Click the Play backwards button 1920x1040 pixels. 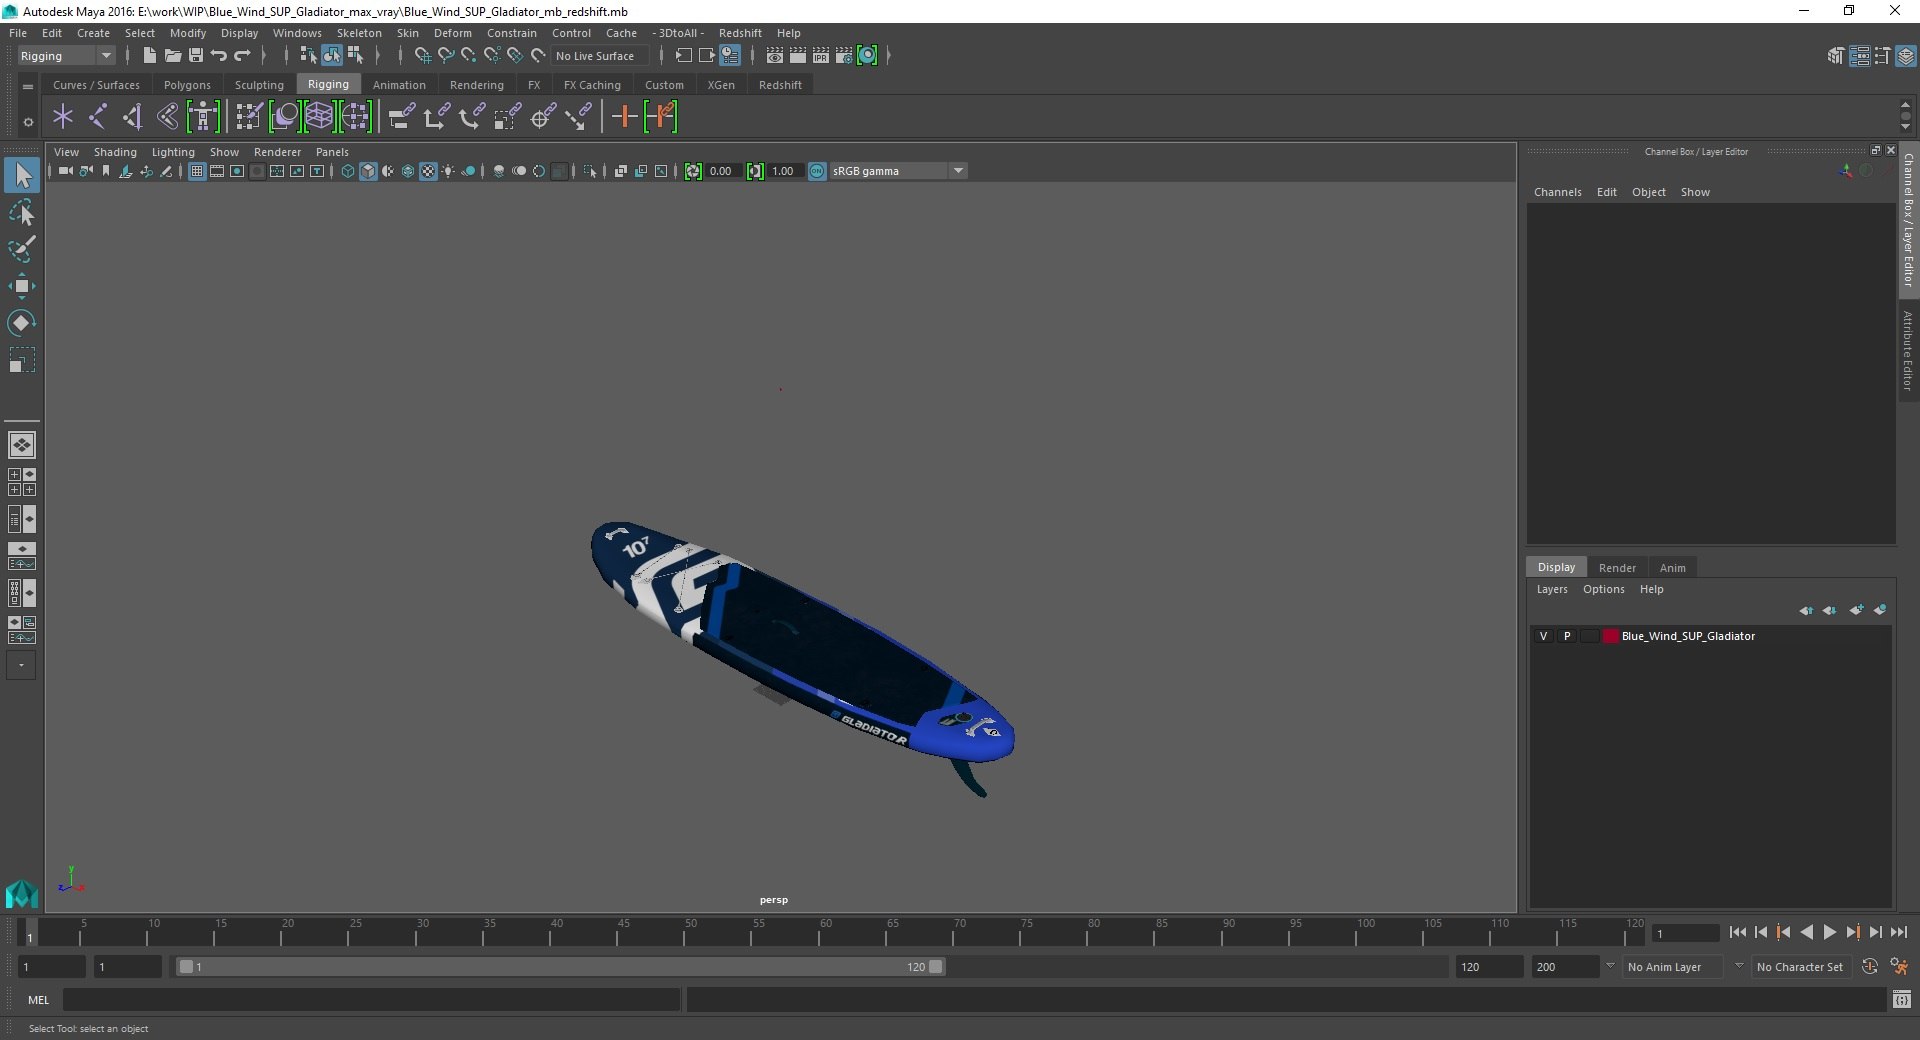(x=1806, y=932)
